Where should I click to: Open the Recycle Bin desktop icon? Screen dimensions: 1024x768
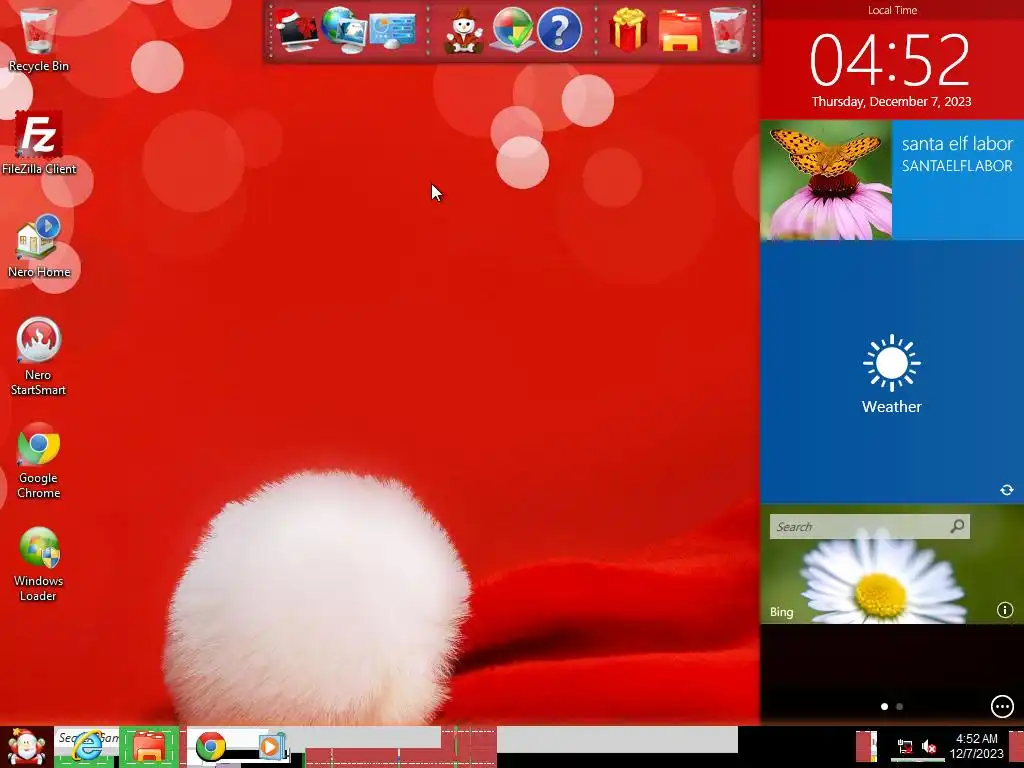pos(39,39)
